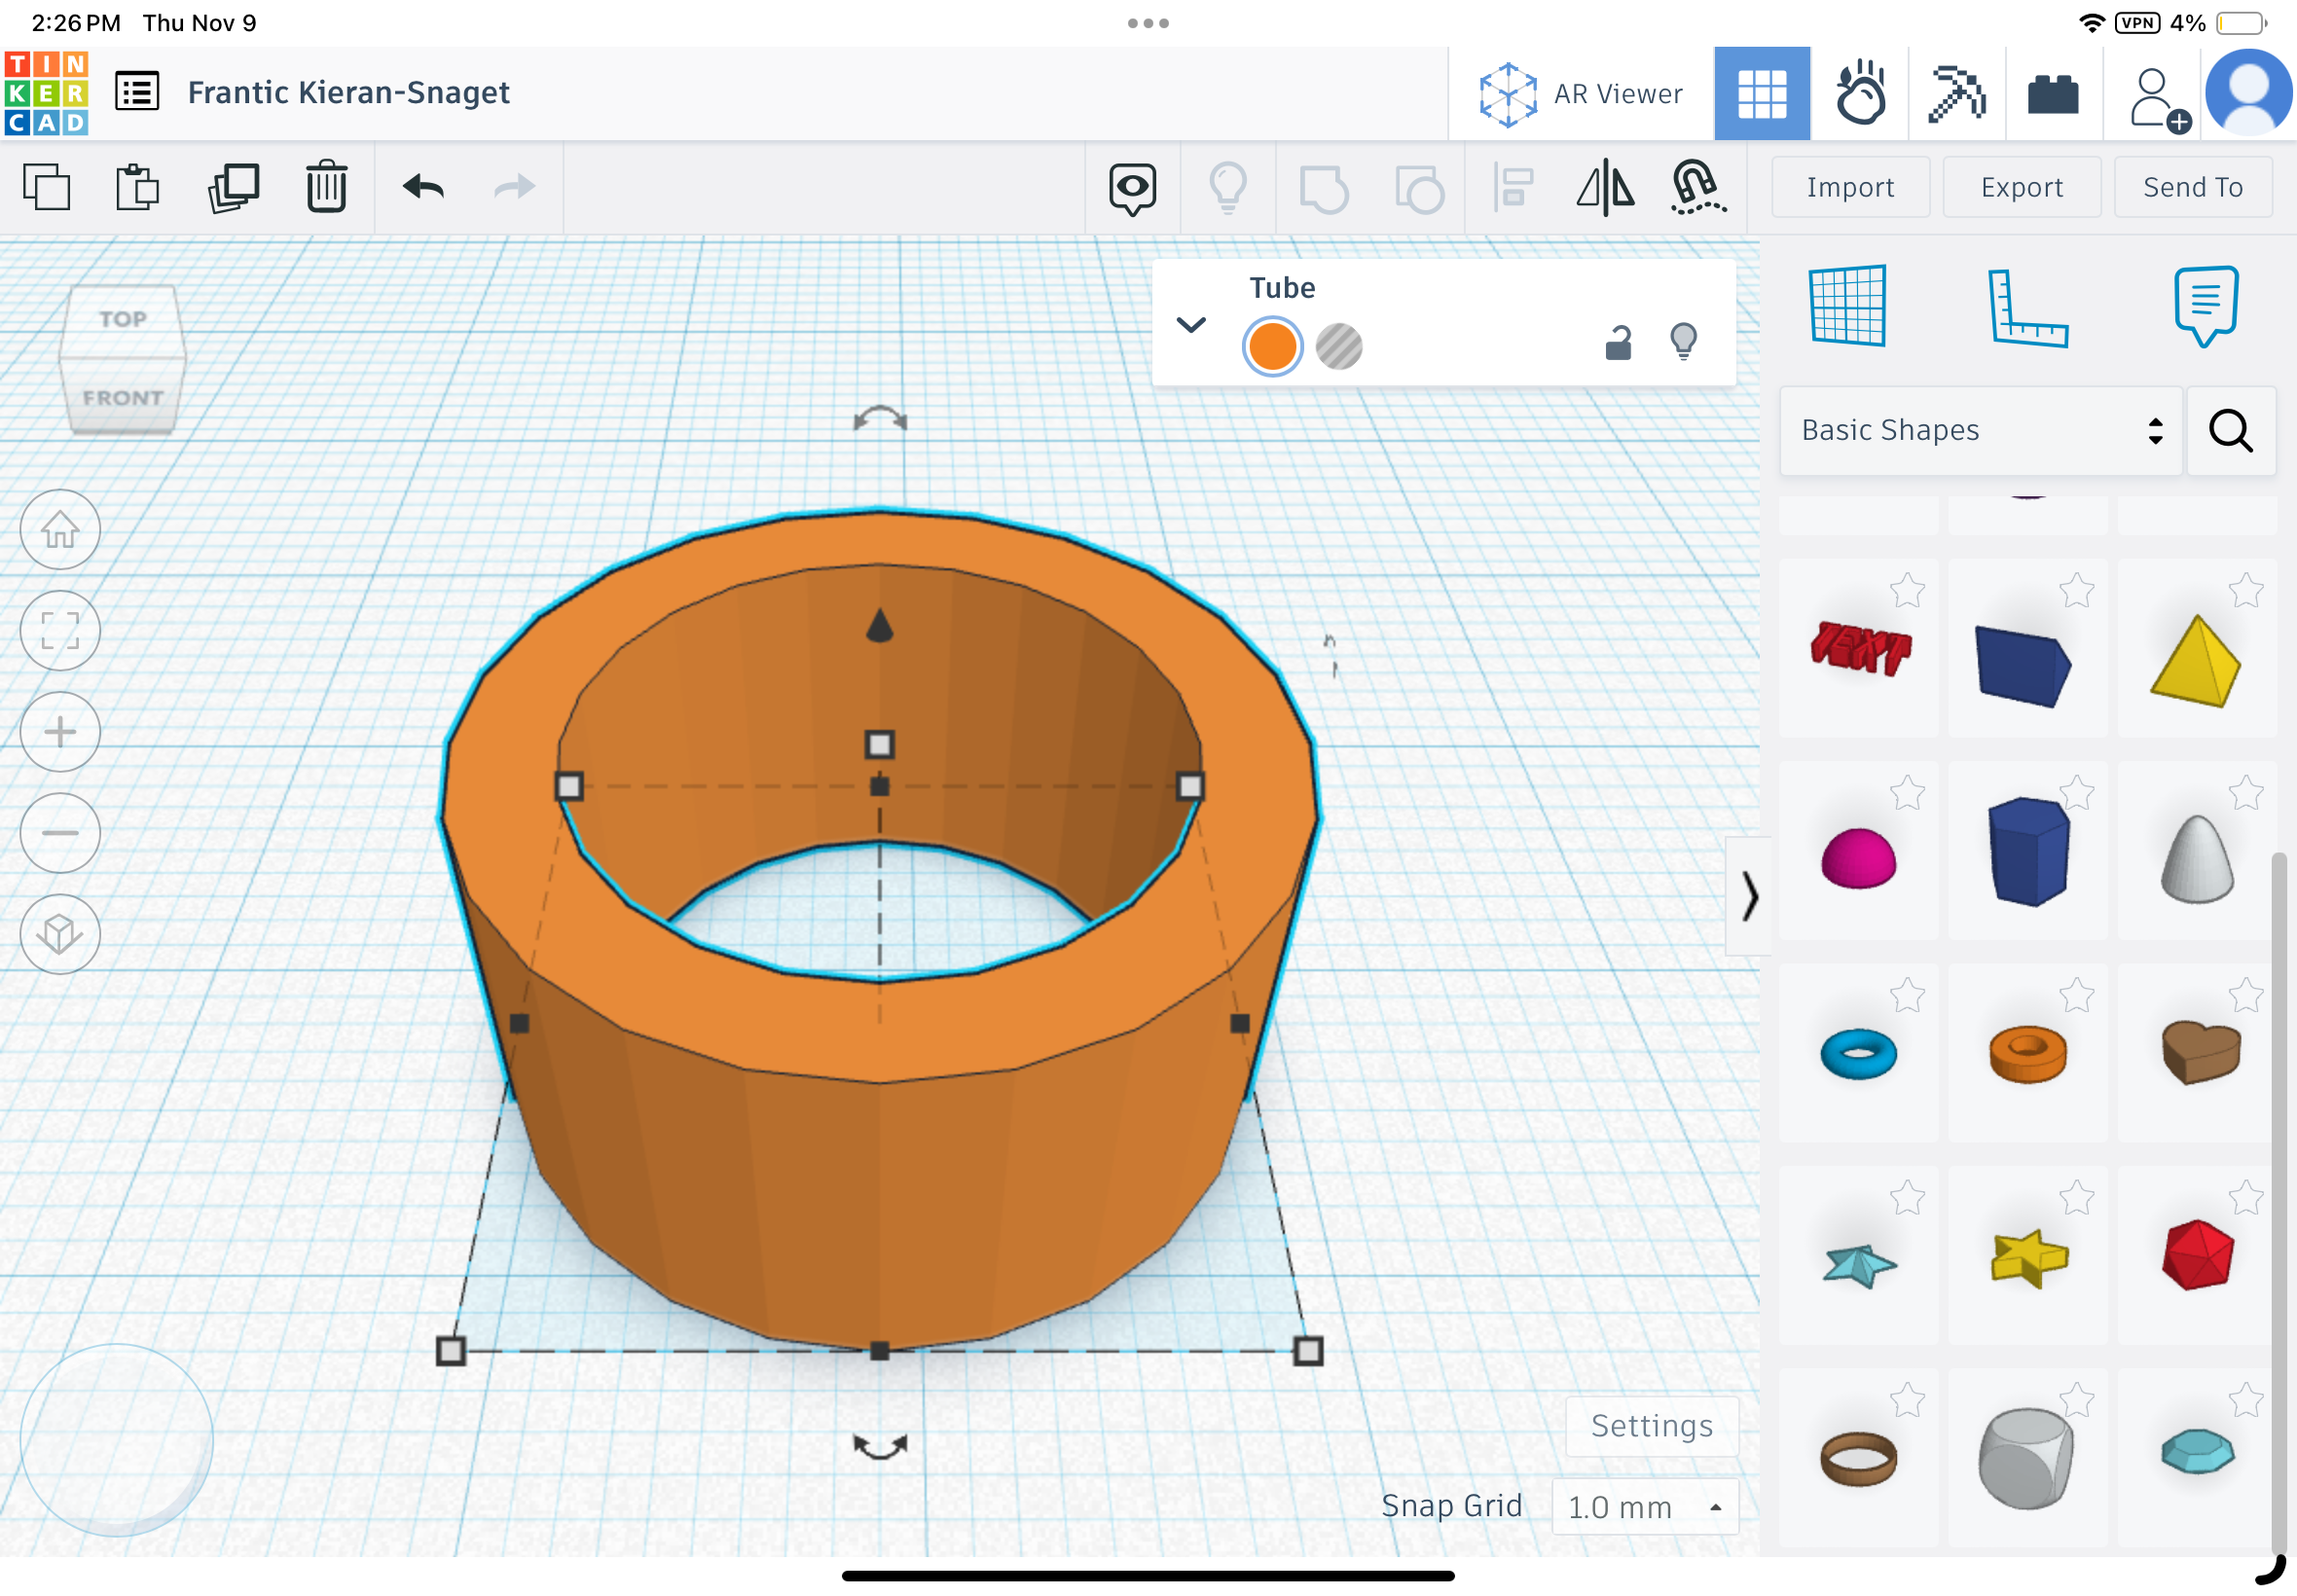Collapse the Tube inspector chevron
The width and height of the screenshot is (2297, 1596).
[1191, 325]
